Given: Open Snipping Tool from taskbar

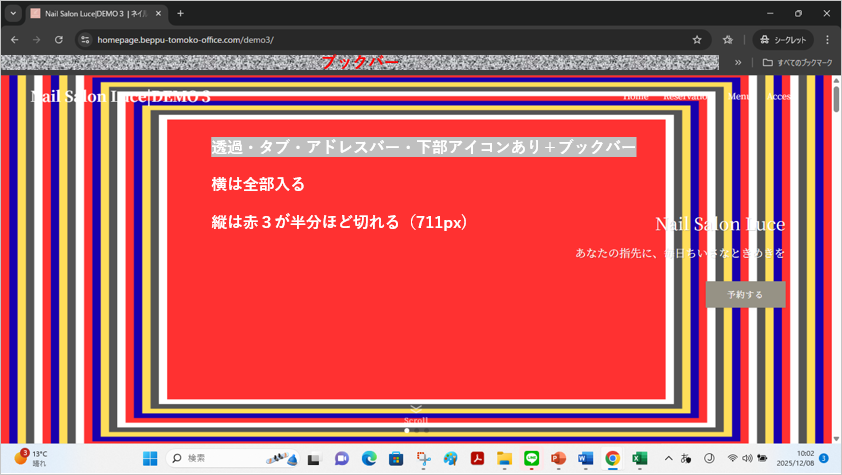Looking at the screenshot, I should tap(424, 458).
